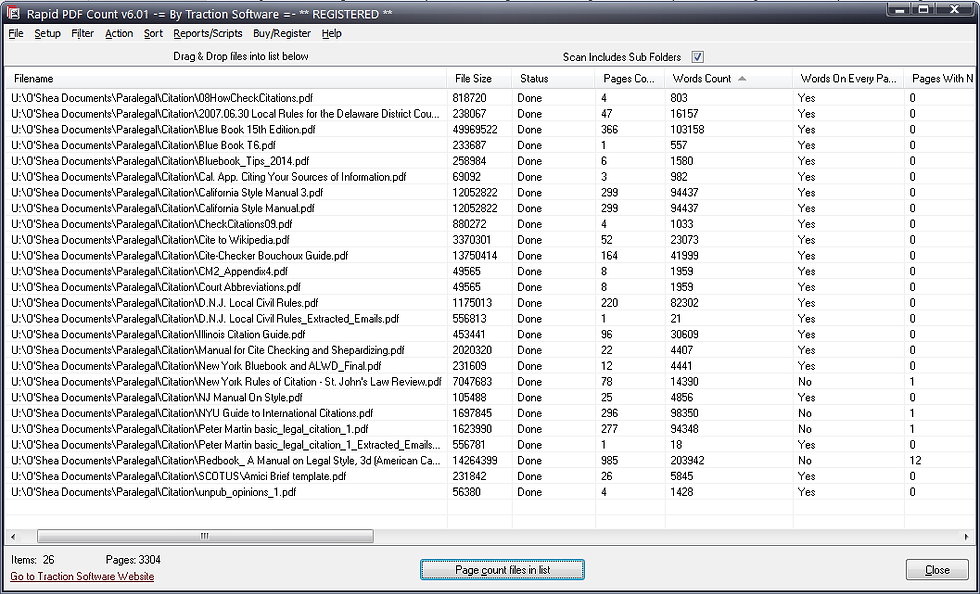
Task: Click pages count value 985
Action: coord(609,461)
